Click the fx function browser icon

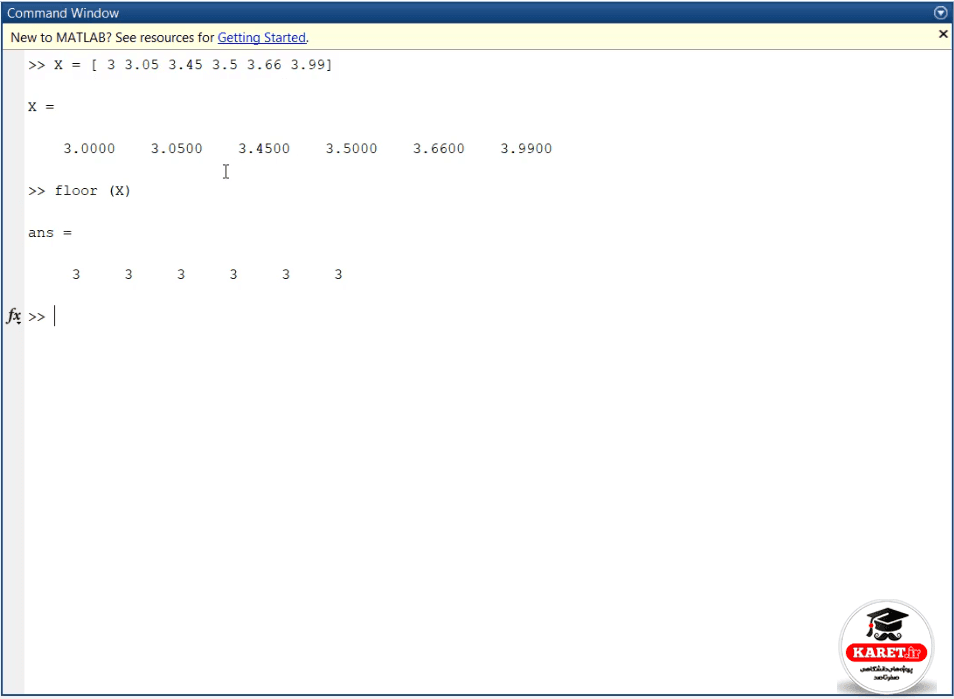point(14,316)
